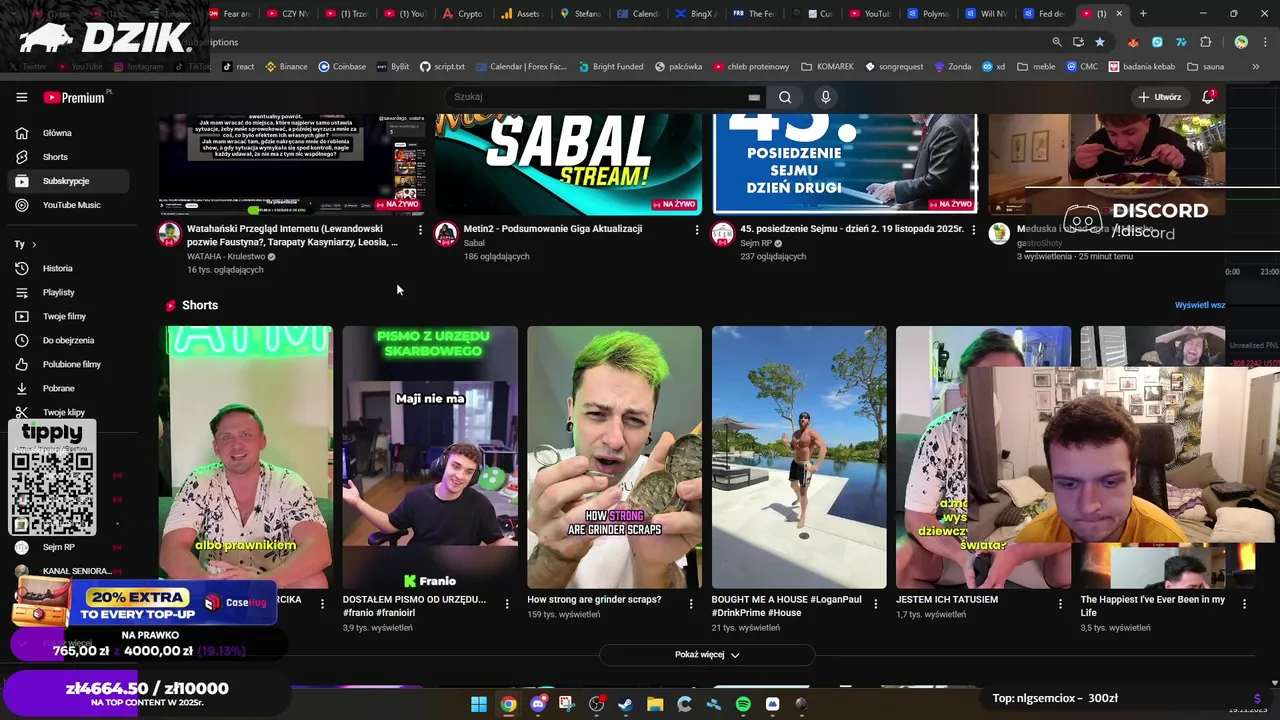Click the Sabal channel avatar
Screen dimensions: 1280x720
pyautogui.click(x=446, y=234)
